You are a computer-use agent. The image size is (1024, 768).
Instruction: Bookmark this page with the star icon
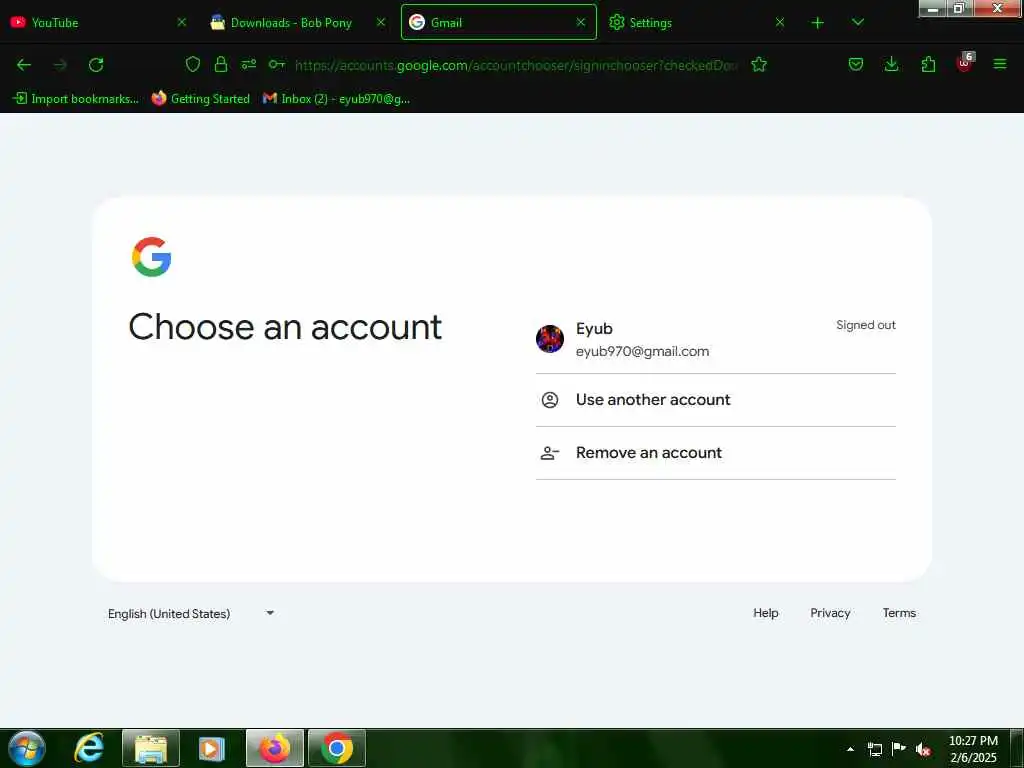click(759, 64)
